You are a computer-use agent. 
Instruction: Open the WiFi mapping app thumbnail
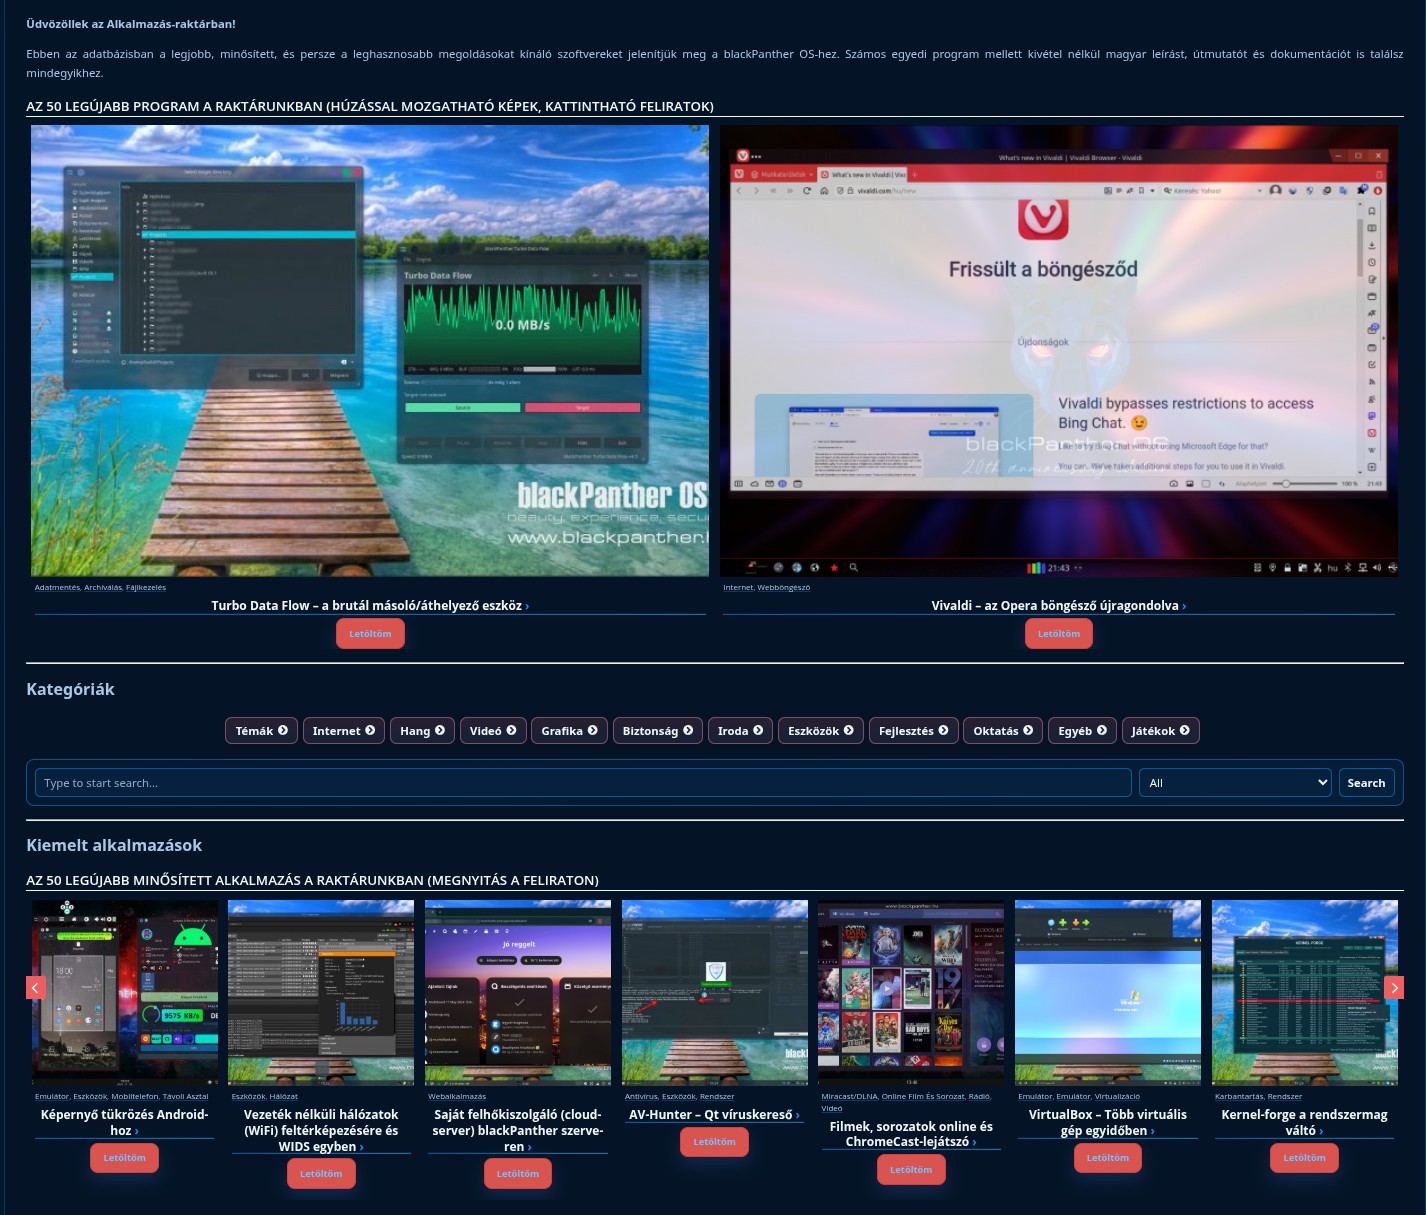coord(321,992)
